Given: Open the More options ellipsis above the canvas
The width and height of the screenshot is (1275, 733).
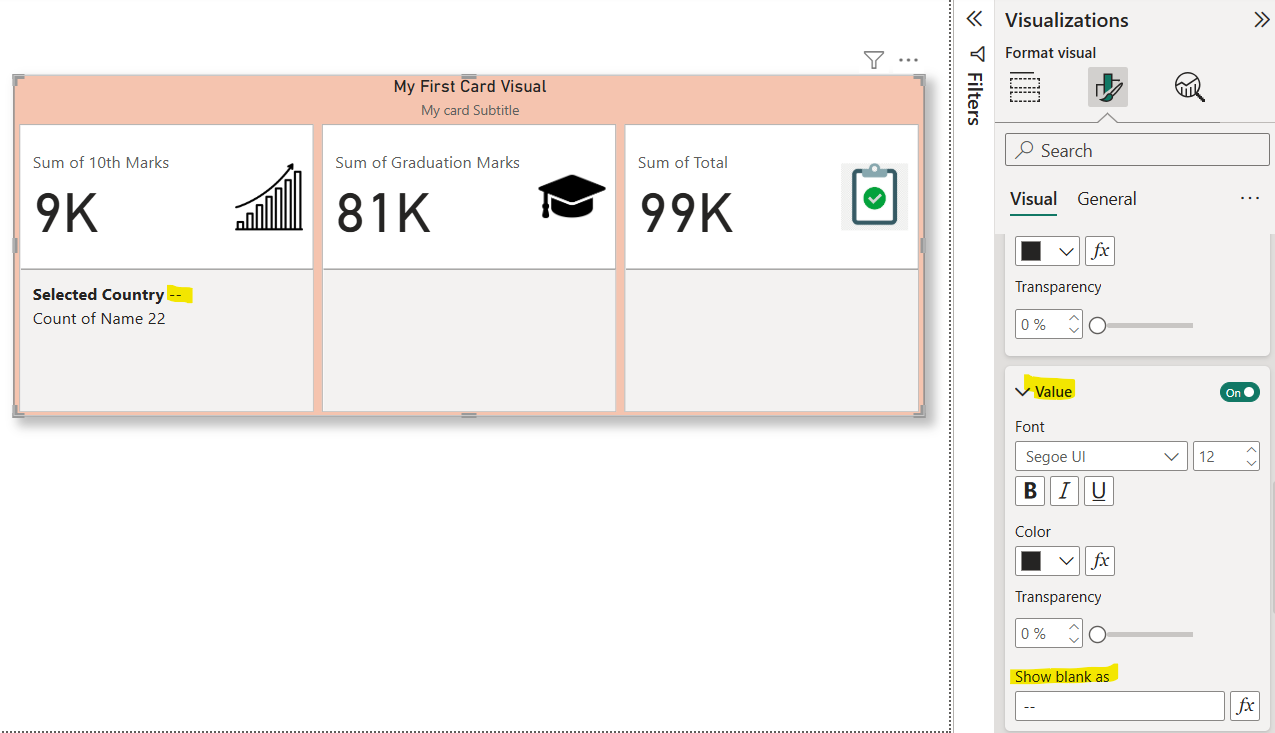Looking at the screenshot, I should click(908, 60).
